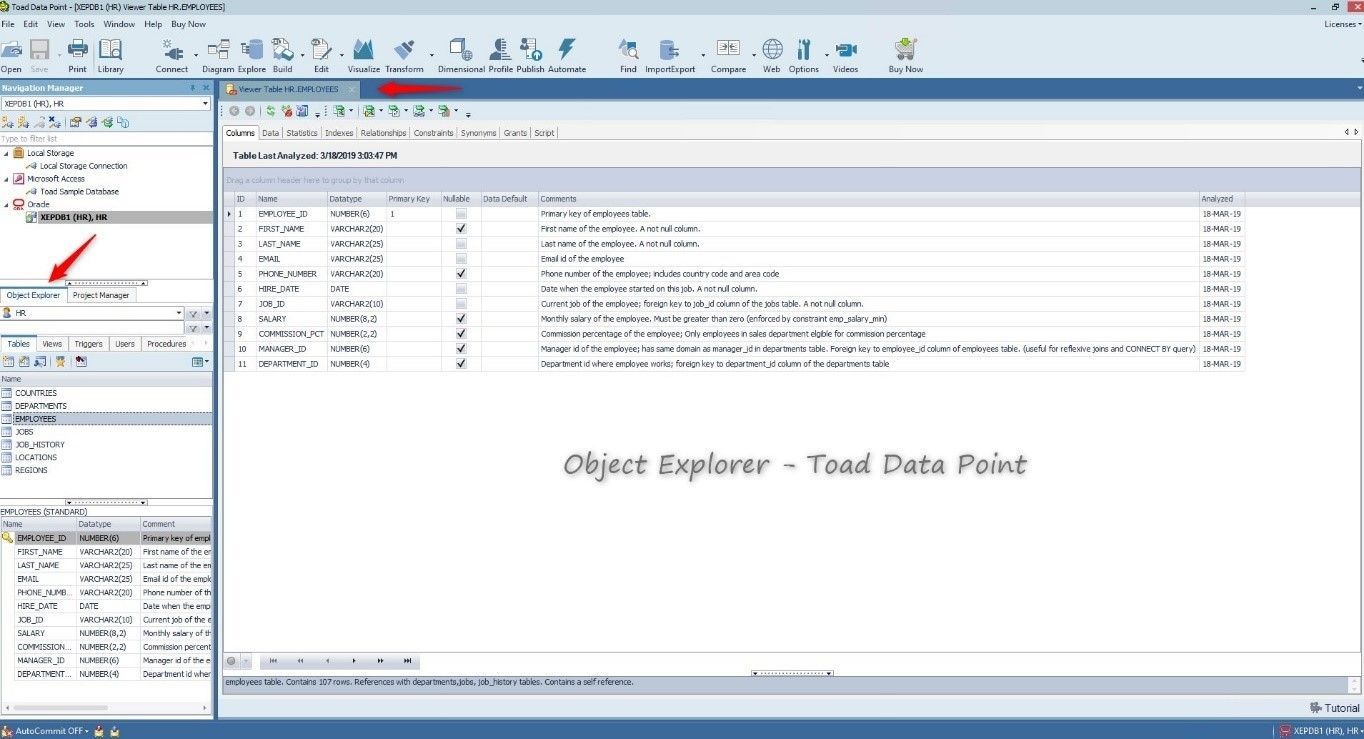Open the HR schema dropdown
The image size is (1364, 739).
[180, 313]
